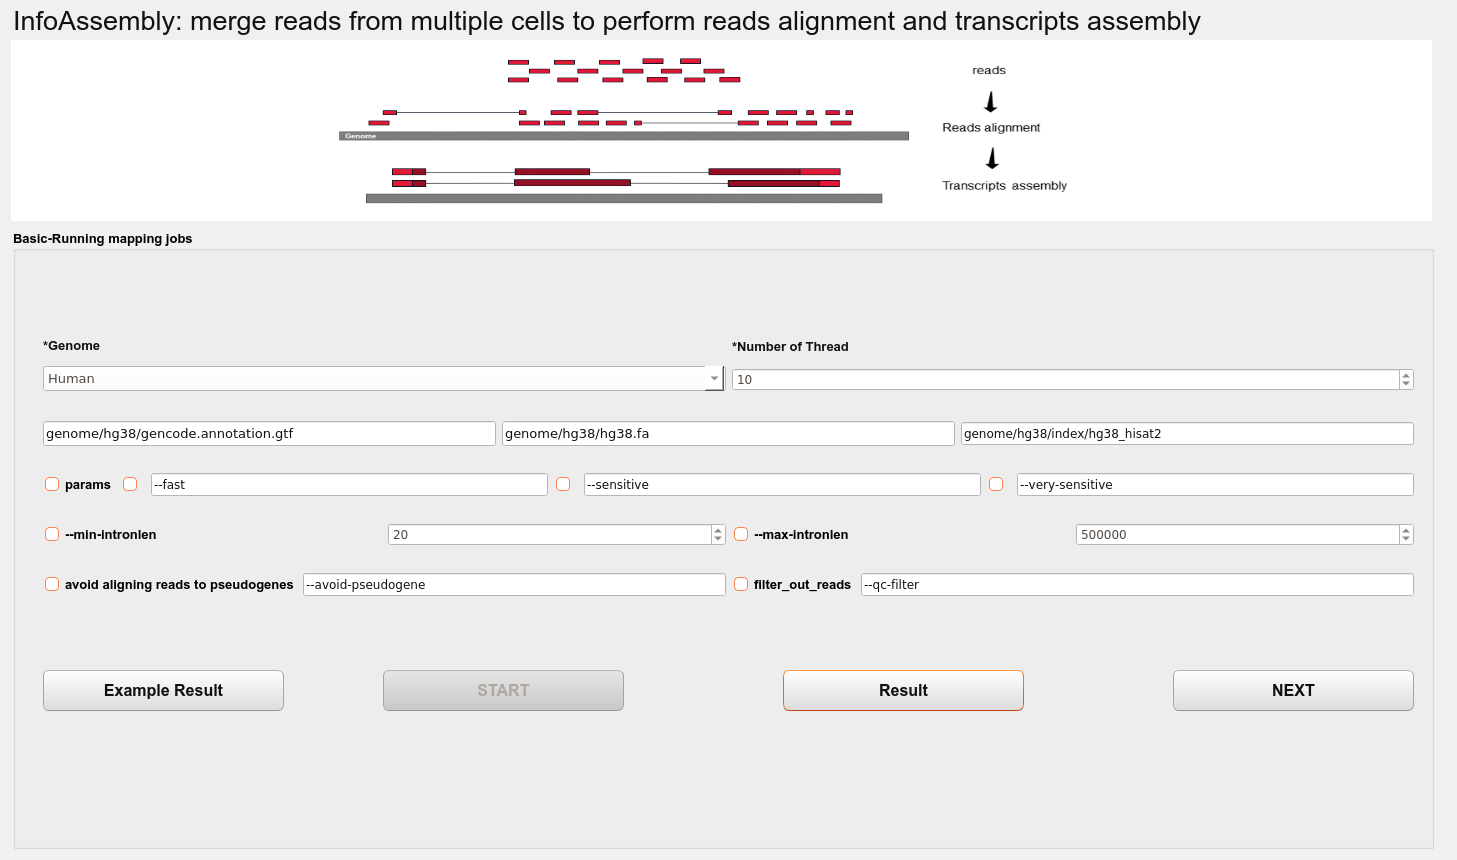The height and width of the screenshot is (860, 1457).
Task: Tick the checkbox beside --sensitive
Action: point(563,484)
